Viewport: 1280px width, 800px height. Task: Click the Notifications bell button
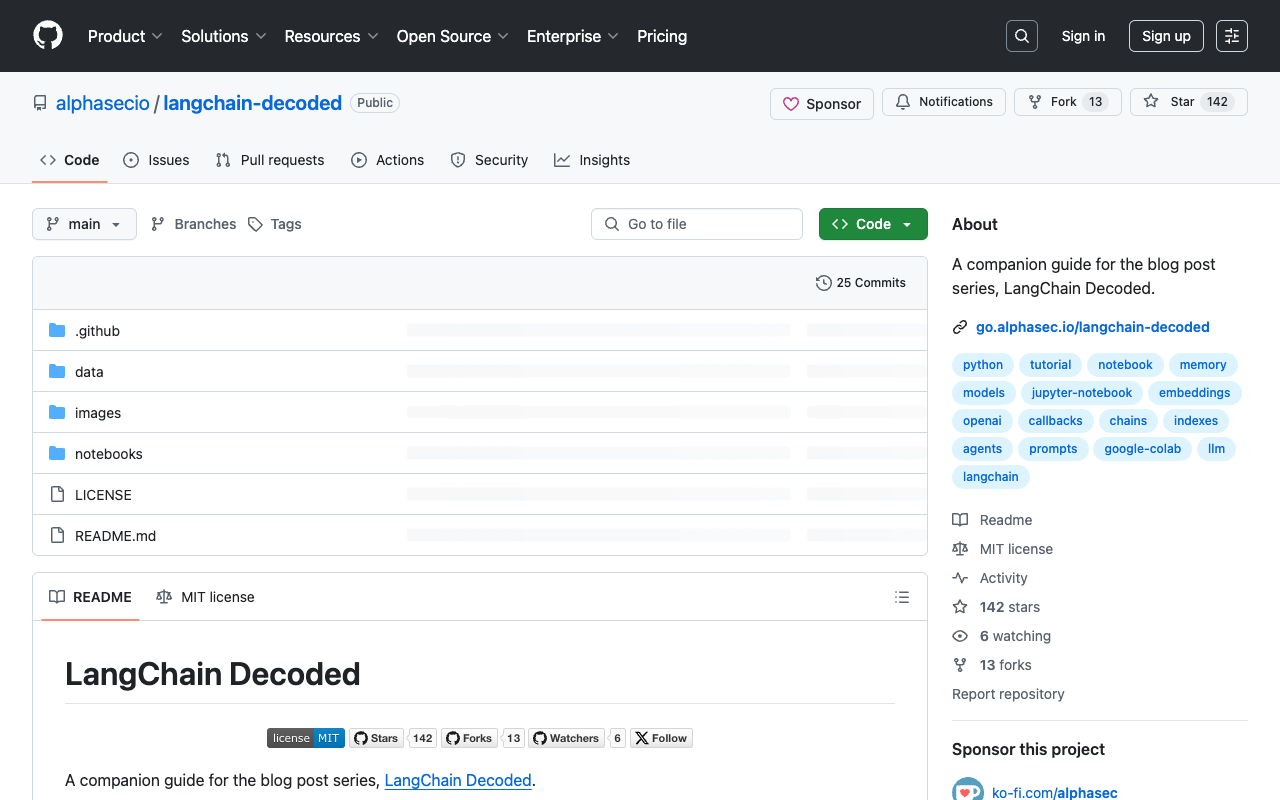pos(944,102)
